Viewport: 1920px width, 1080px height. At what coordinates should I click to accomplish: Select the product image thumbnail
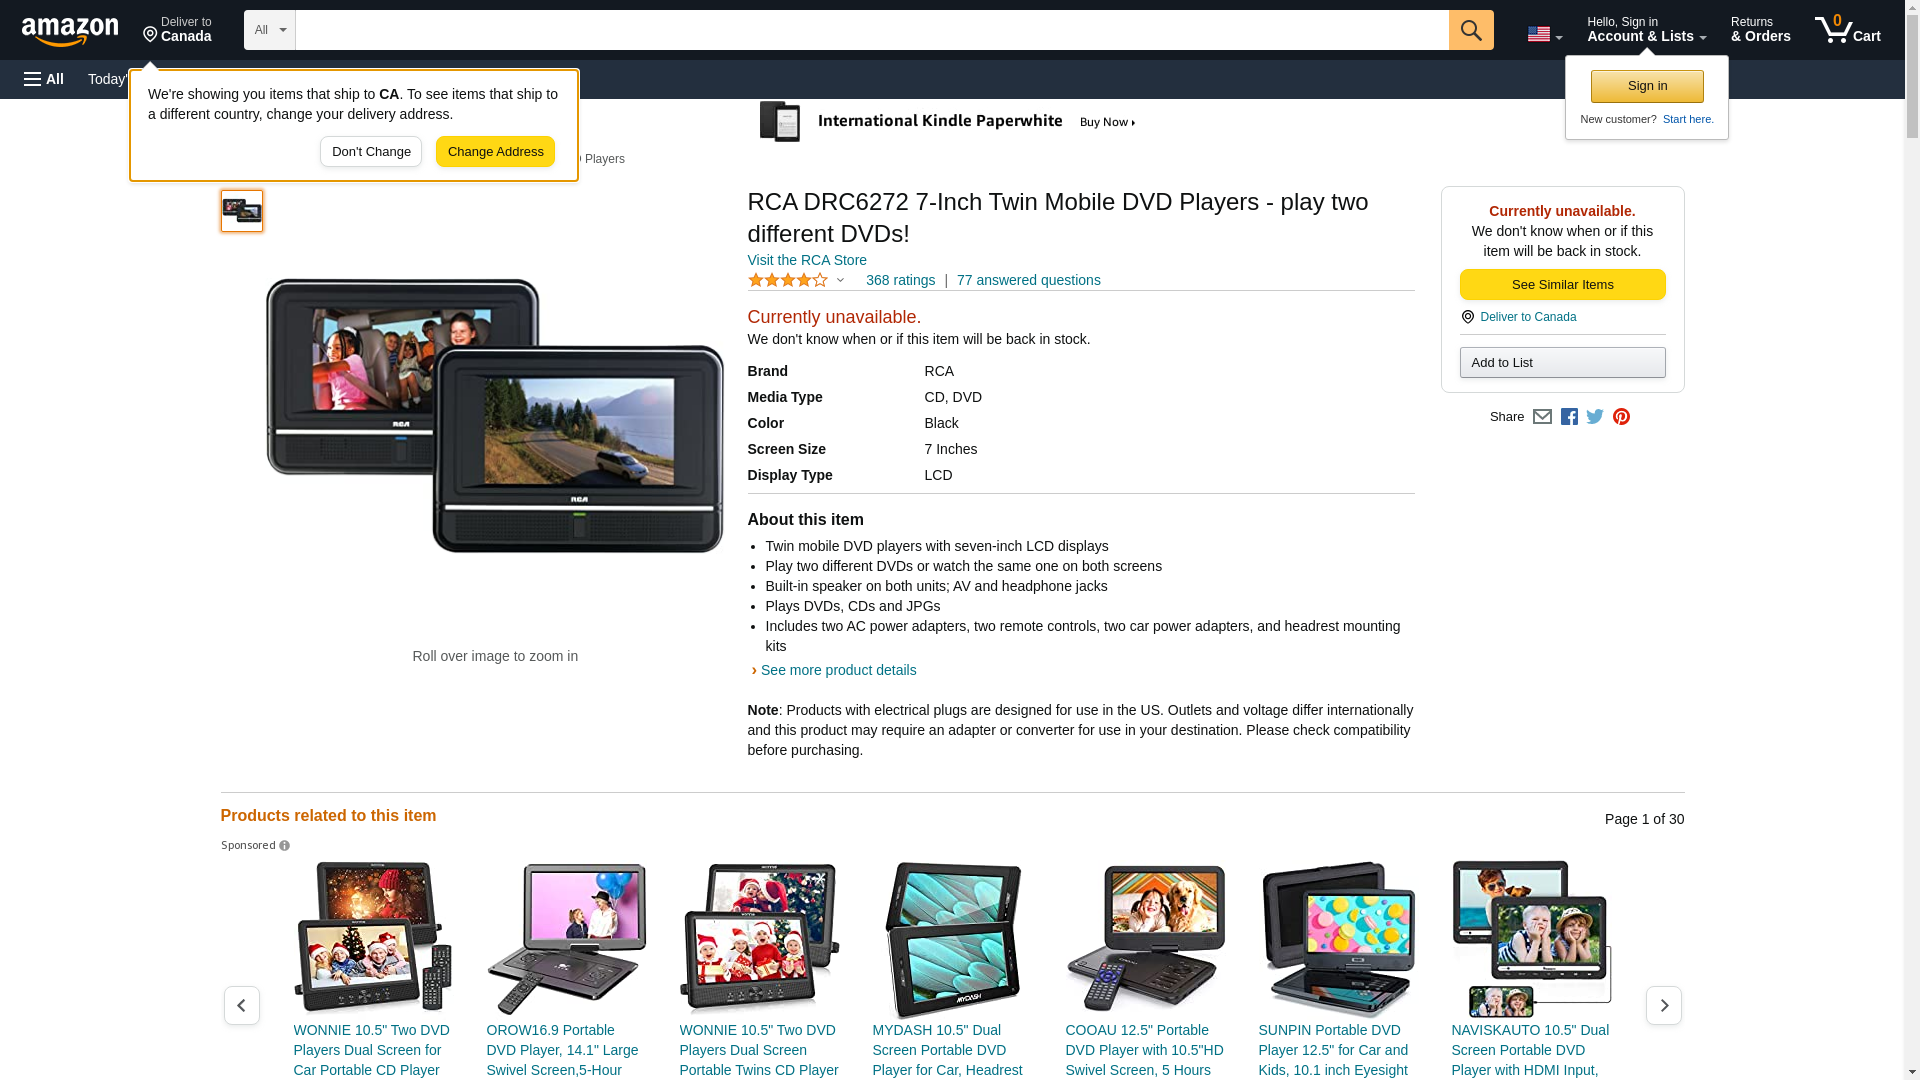pyautogui.click(x=241, y=211)
